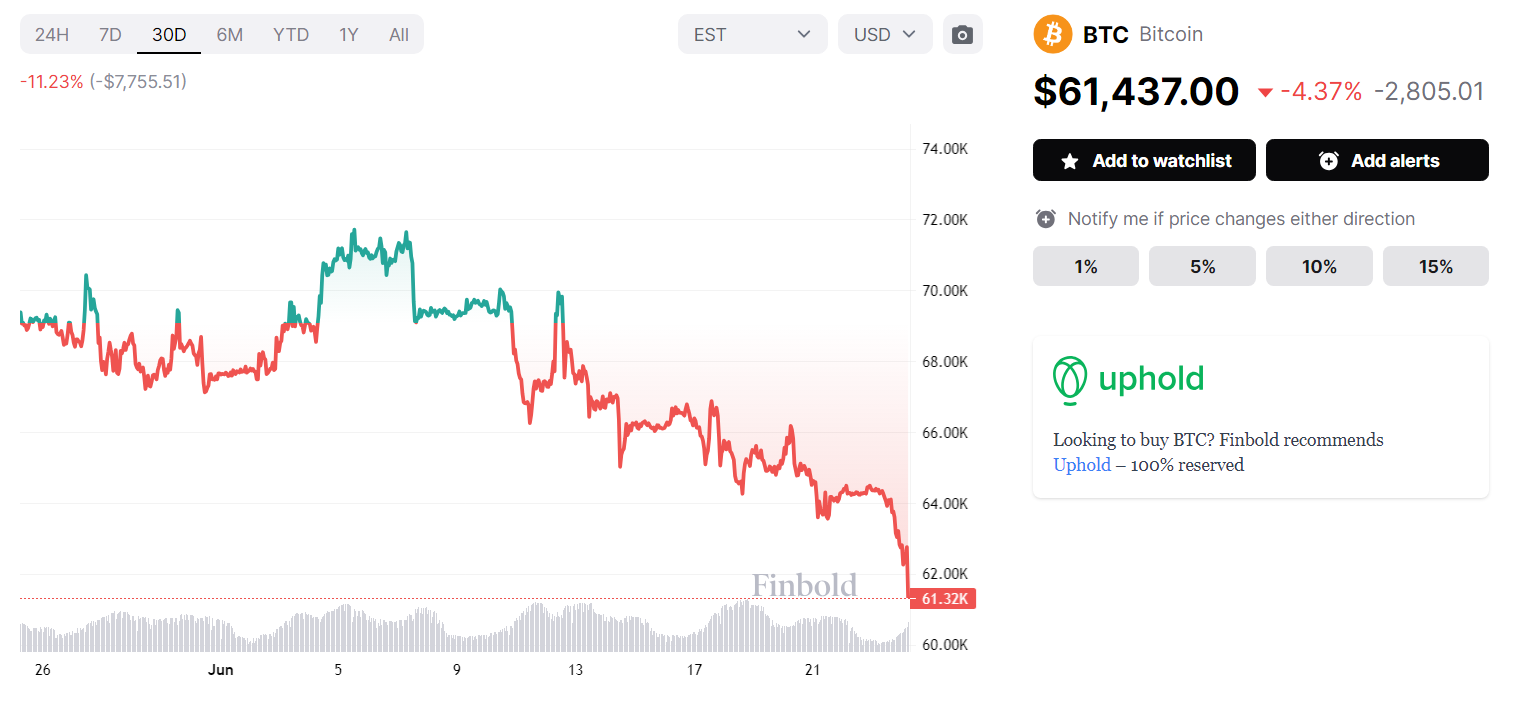
Task: Click the orange Bitcoin logo icon
Action: [1052, 34]
